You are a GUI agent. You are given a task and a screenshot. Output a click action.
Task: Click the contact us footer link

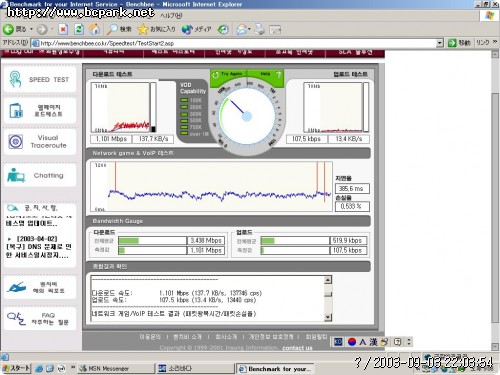297,348
